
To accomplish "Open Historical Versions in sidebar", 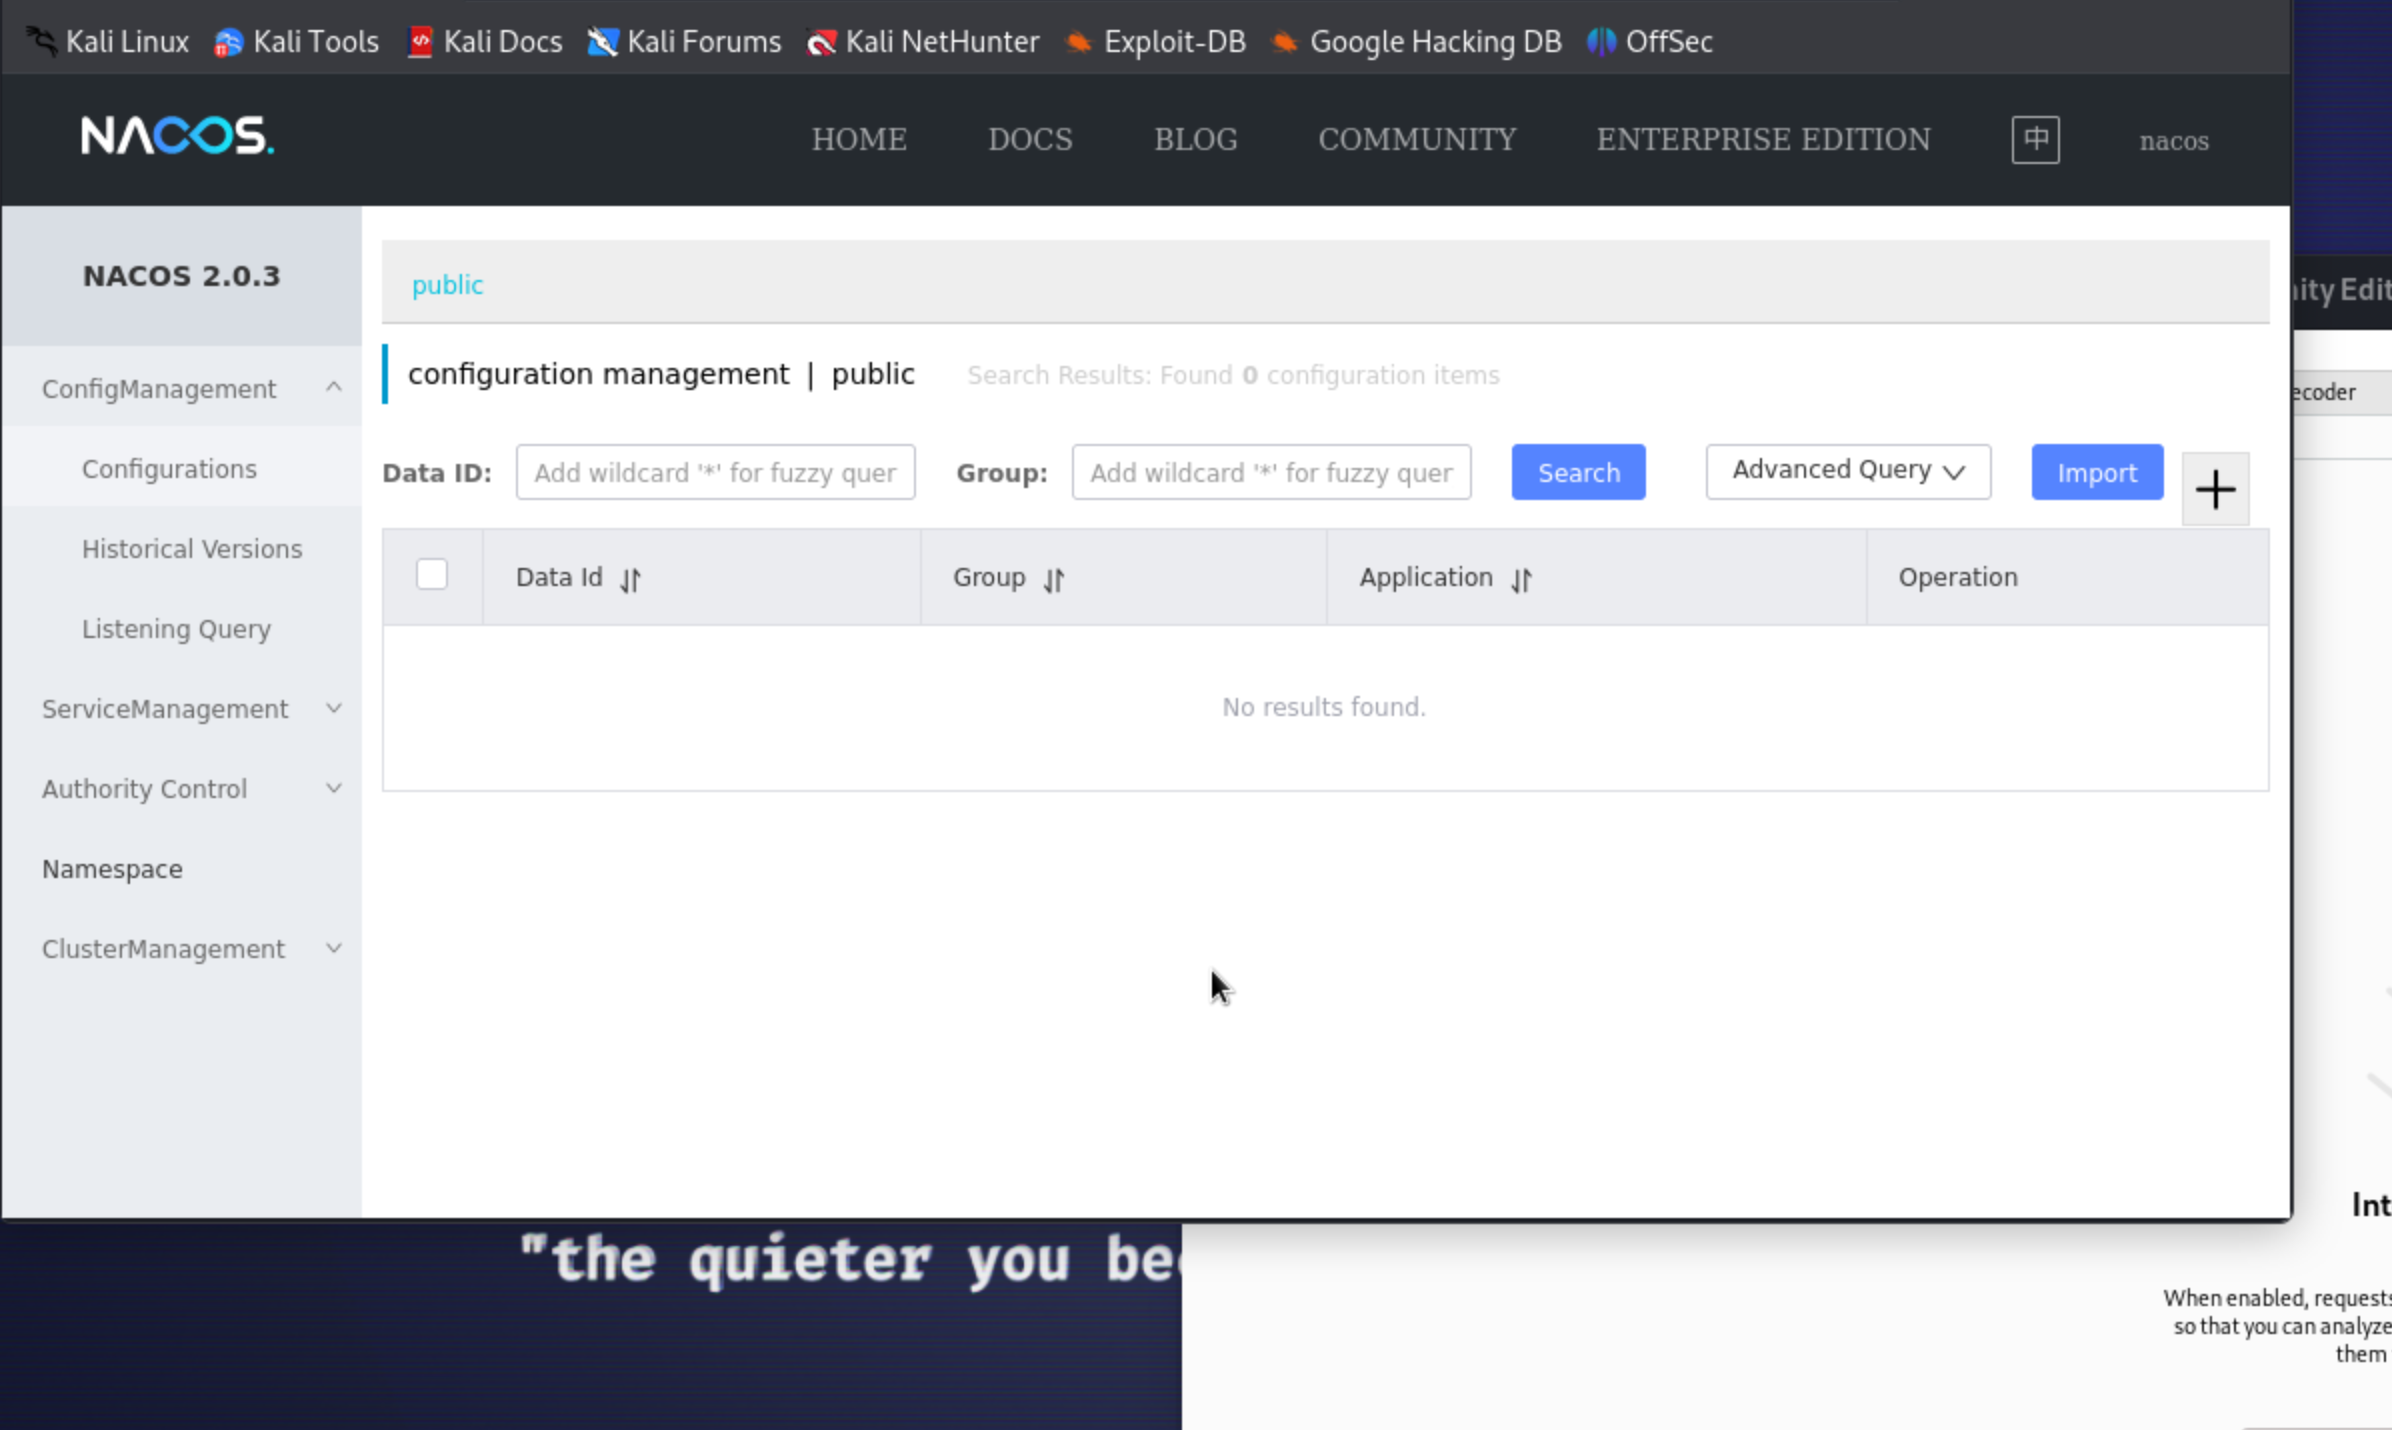I will [x=191, y=548].
